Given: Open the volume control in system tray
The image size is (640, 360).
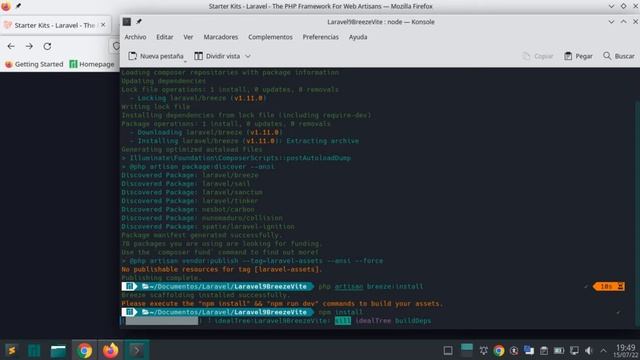Looking at the screenshot, I should click(589, 351).
